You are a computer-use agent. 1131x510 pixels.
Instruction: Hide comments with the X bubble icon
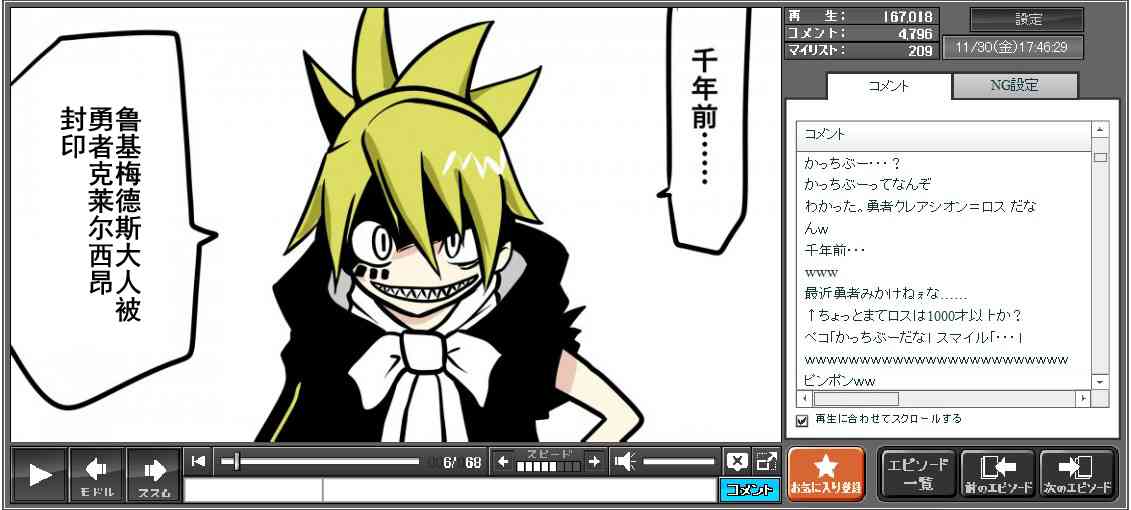coord(737,461)
